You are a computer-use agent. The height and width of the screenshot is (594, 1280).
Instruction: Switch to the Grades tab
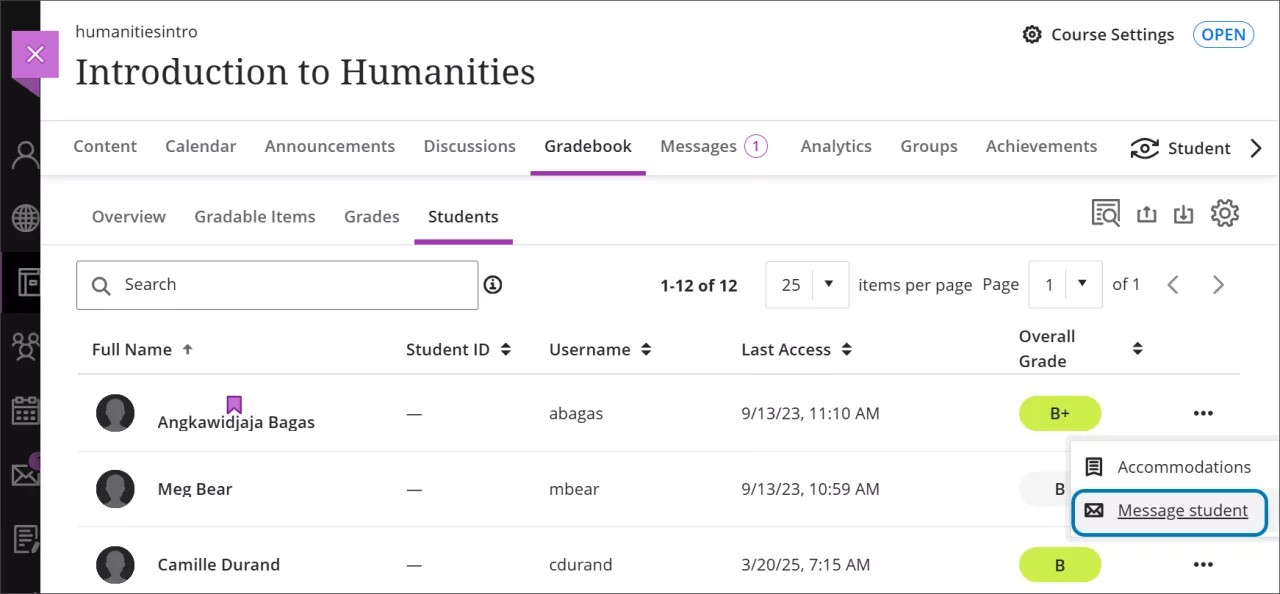(x=371, y=216)
